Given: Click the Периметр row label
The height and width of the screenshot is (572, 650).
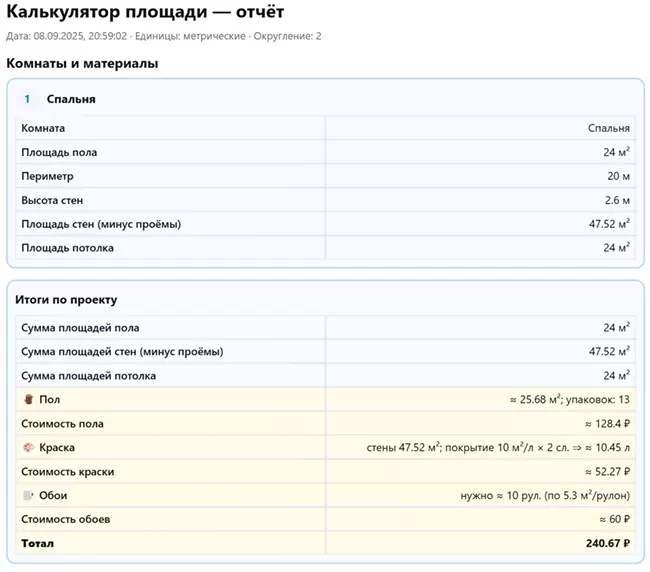Looking at the screenshot, I should (x=47, y=176).
